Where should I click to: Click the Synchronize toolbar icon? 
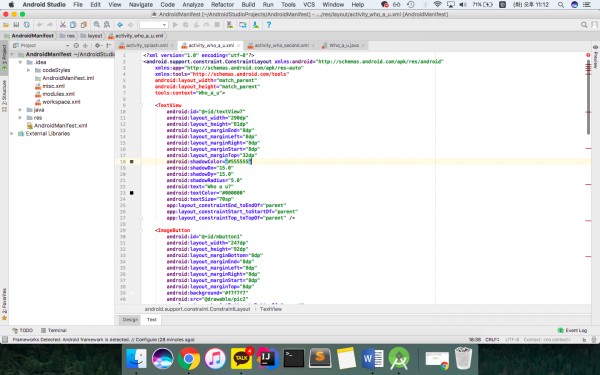pyautogui.click(x=26, y=25)
